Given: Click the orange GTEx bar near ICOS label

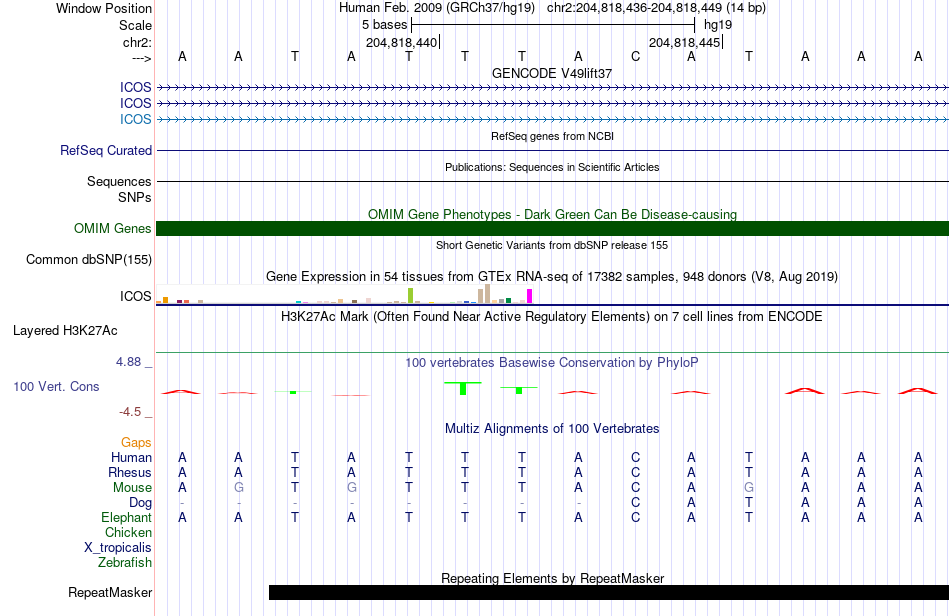Looking at the screenshot, I should (x=165, y=300).
